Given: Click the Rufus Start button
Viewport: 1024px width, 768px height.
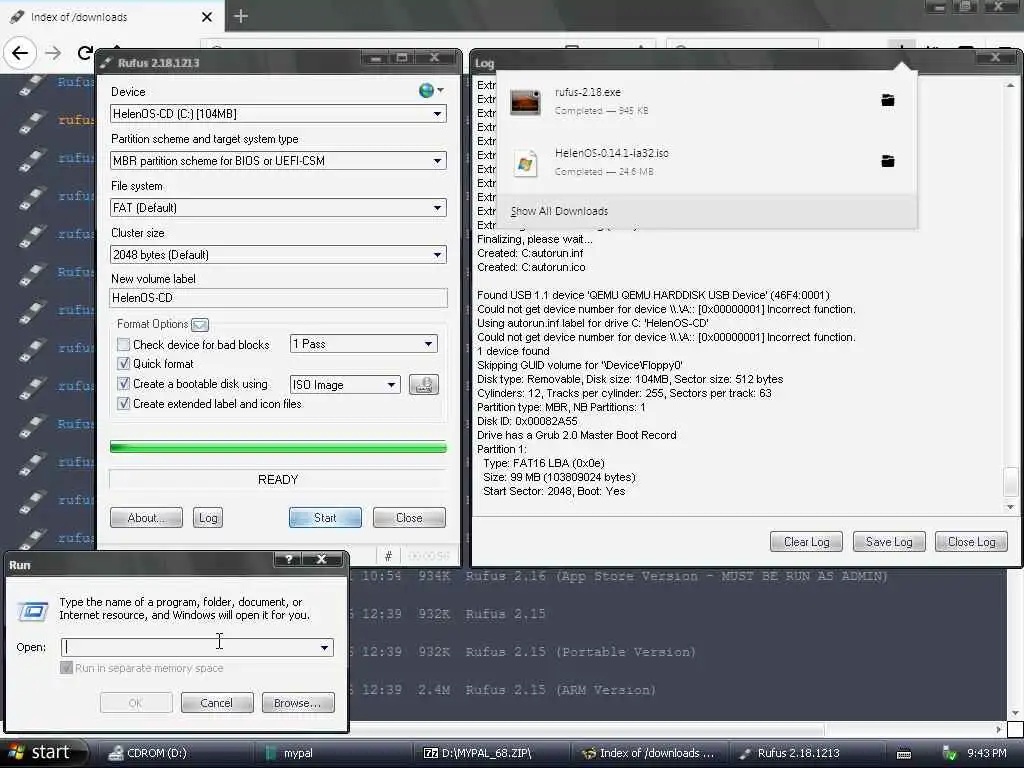Looking at the screenshot, I should (x=325, y=518).
